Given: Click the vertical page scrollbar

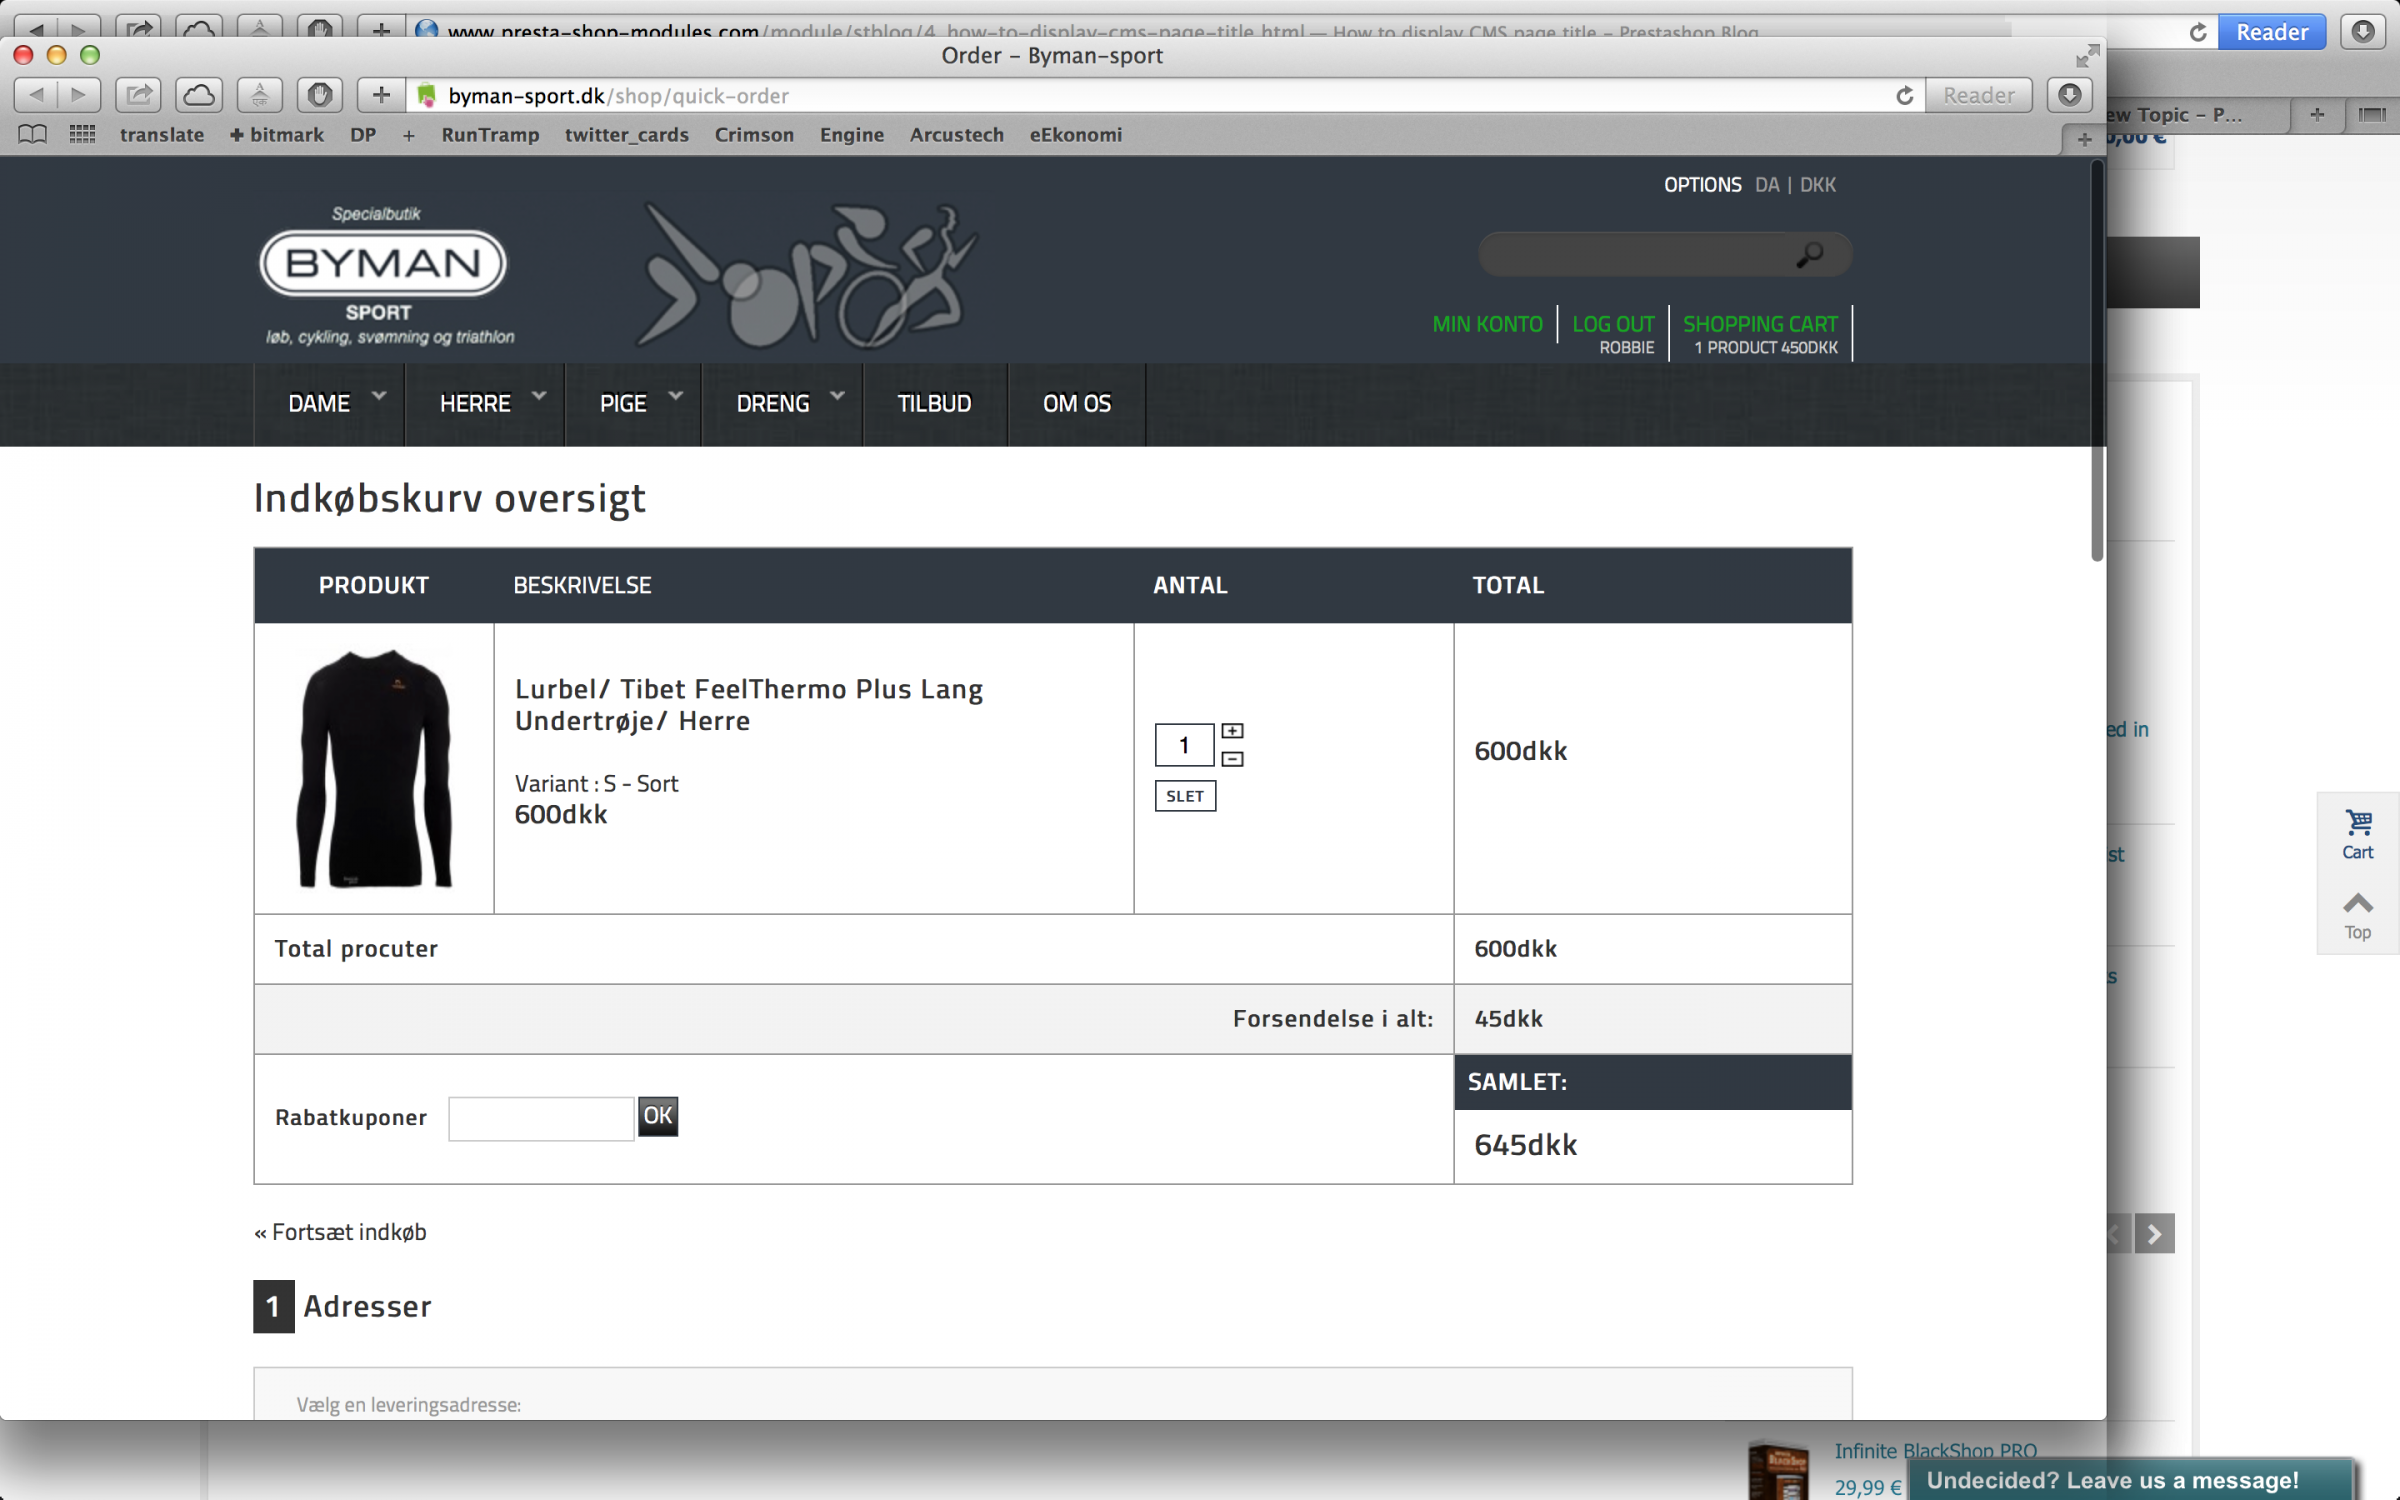Looking at the screenshot, I should (x=2096, y=360).
